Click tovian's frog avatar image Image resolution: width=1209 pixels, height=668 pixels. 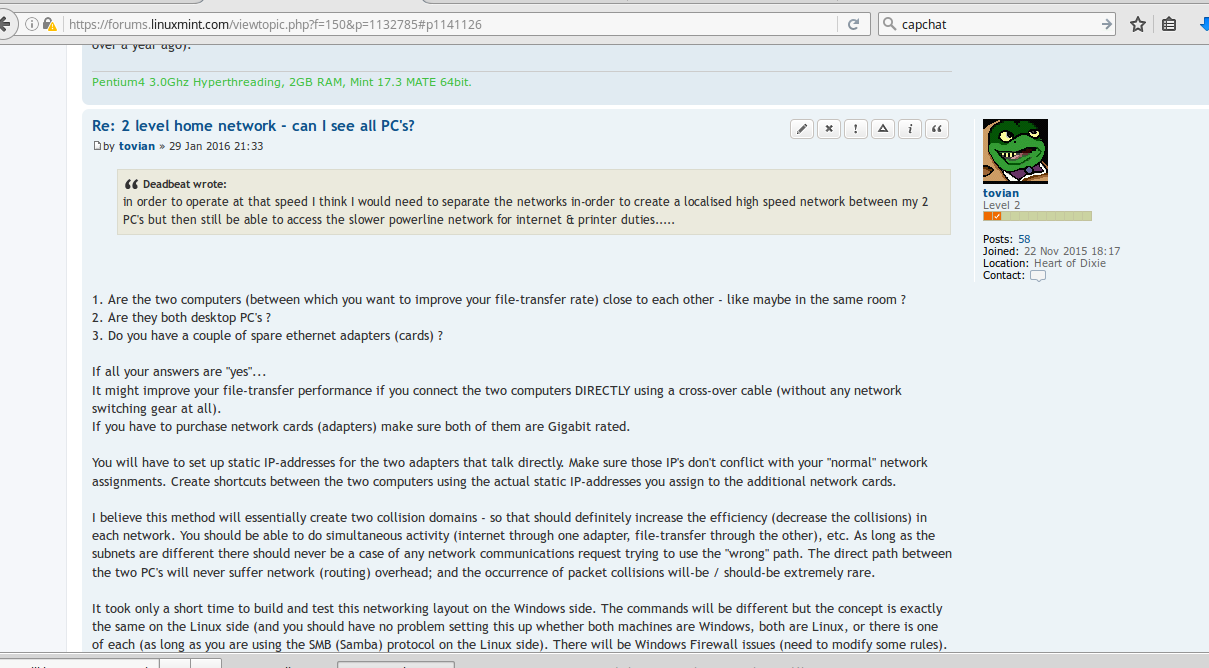(1015, 151)
